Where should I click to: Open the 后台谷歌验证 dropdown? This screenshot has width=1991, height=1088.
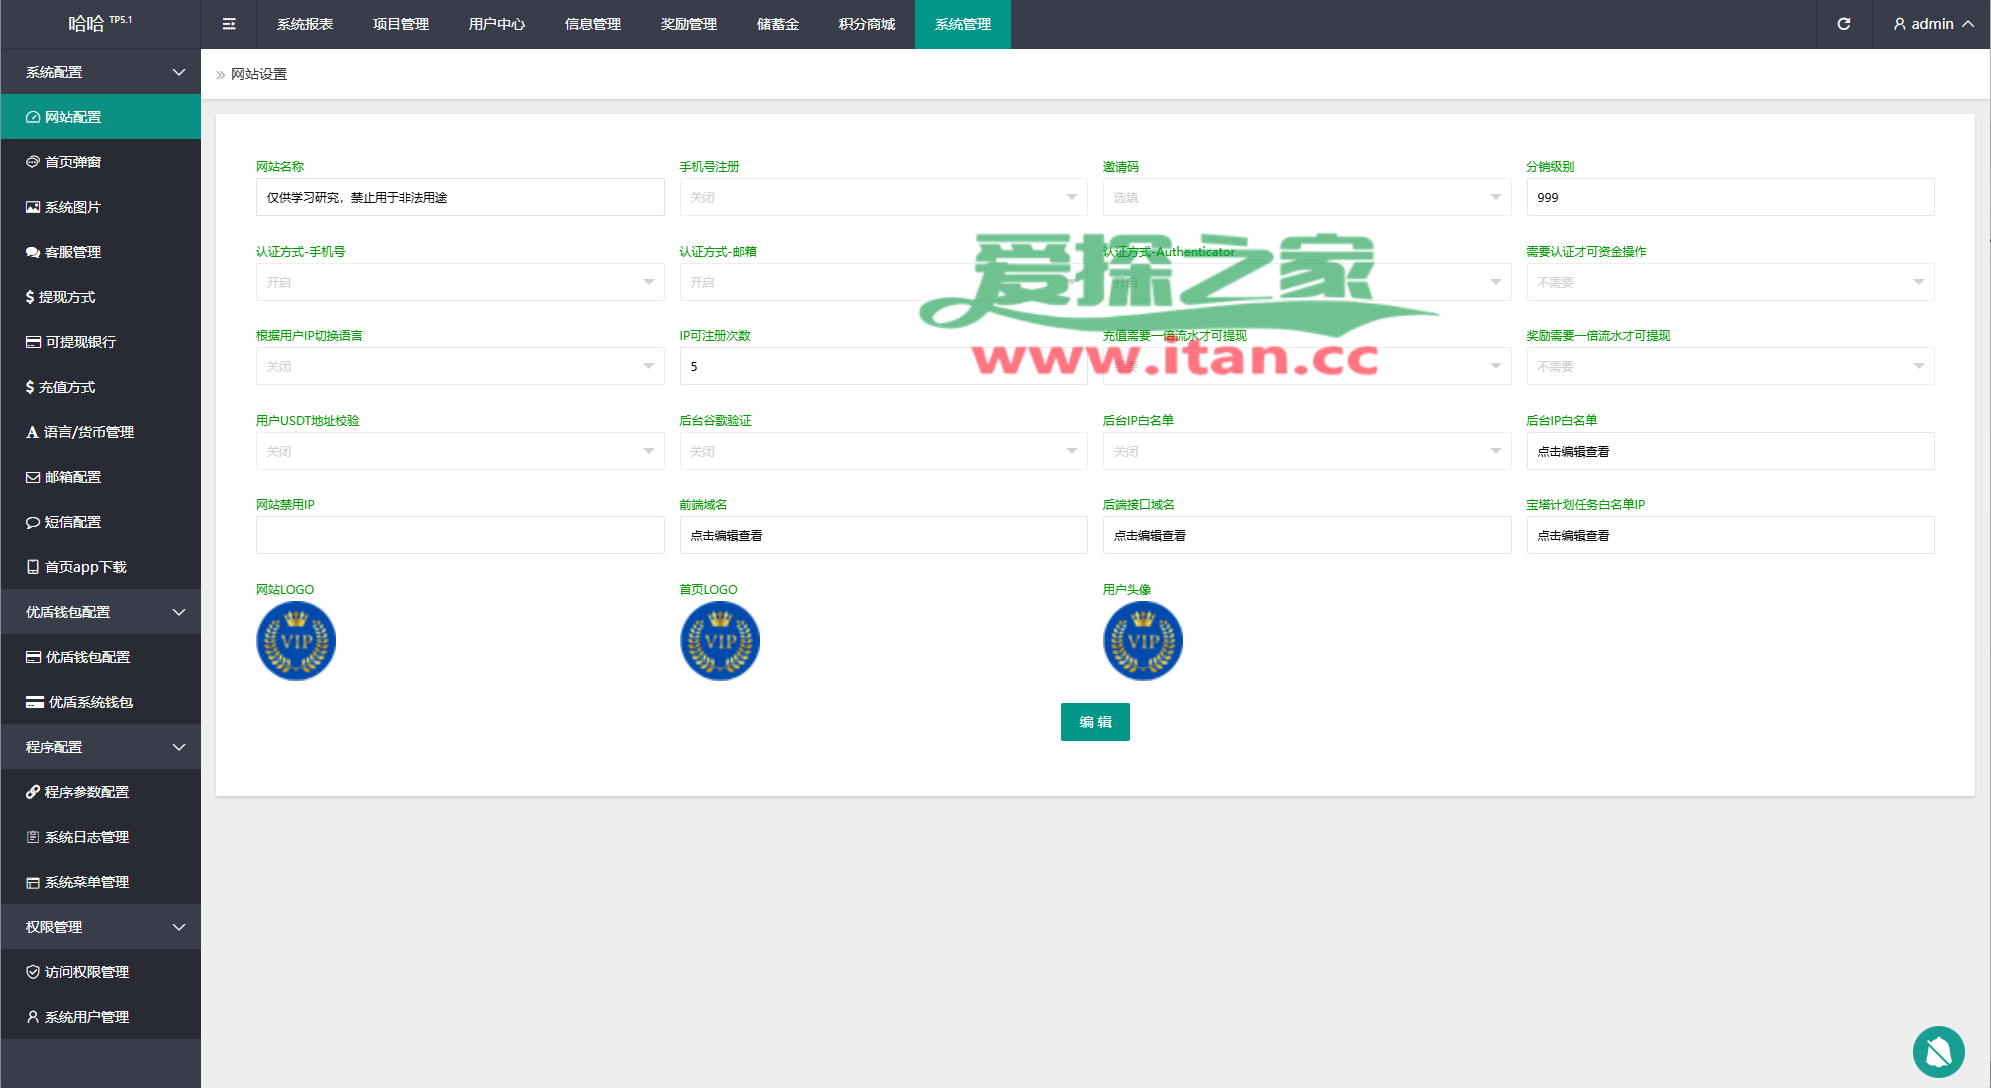click(883, 451)
